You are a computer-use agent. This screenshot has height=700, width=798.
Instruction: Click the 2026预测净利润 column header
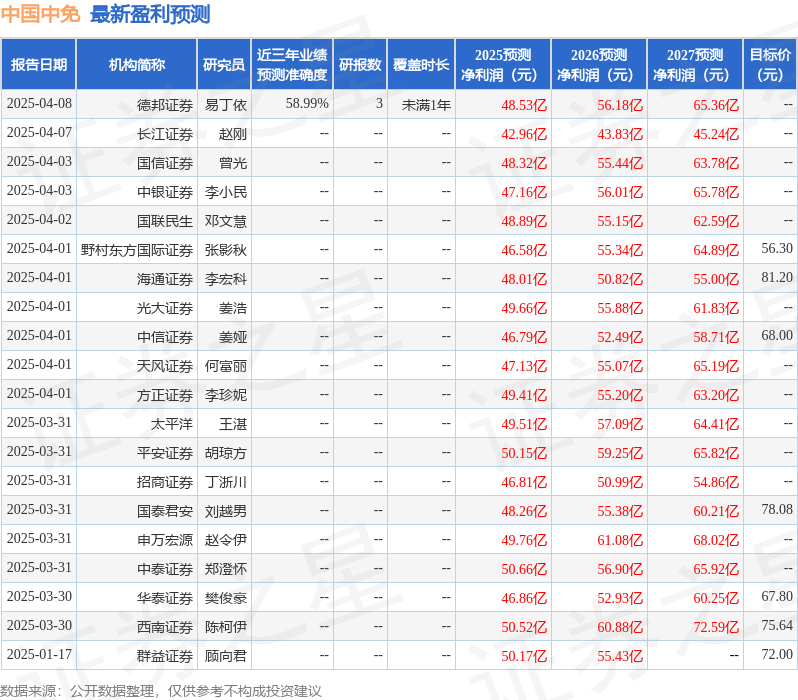[599, 65]
